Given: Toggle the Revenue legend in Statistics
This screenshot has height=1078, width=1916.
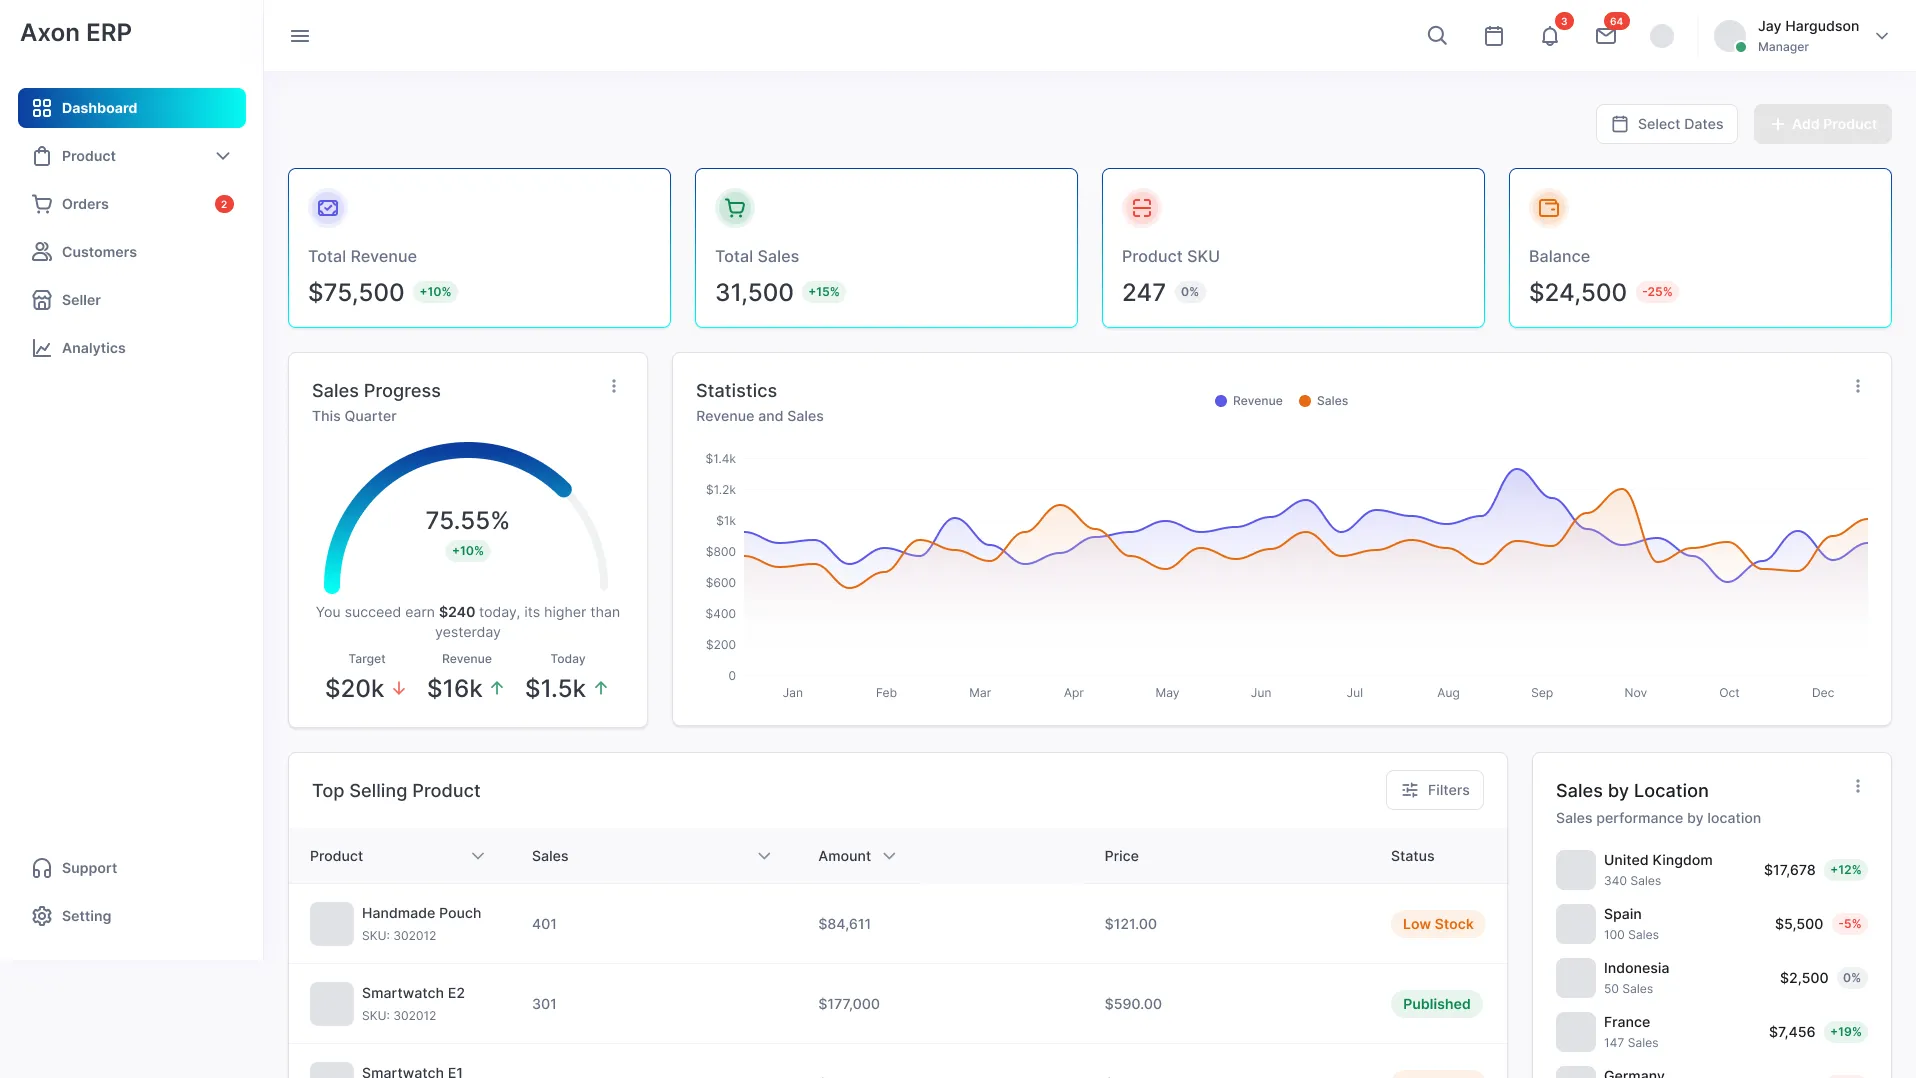Looking at the screenshot, I should pyautogui.click(x=1248, y=400).
